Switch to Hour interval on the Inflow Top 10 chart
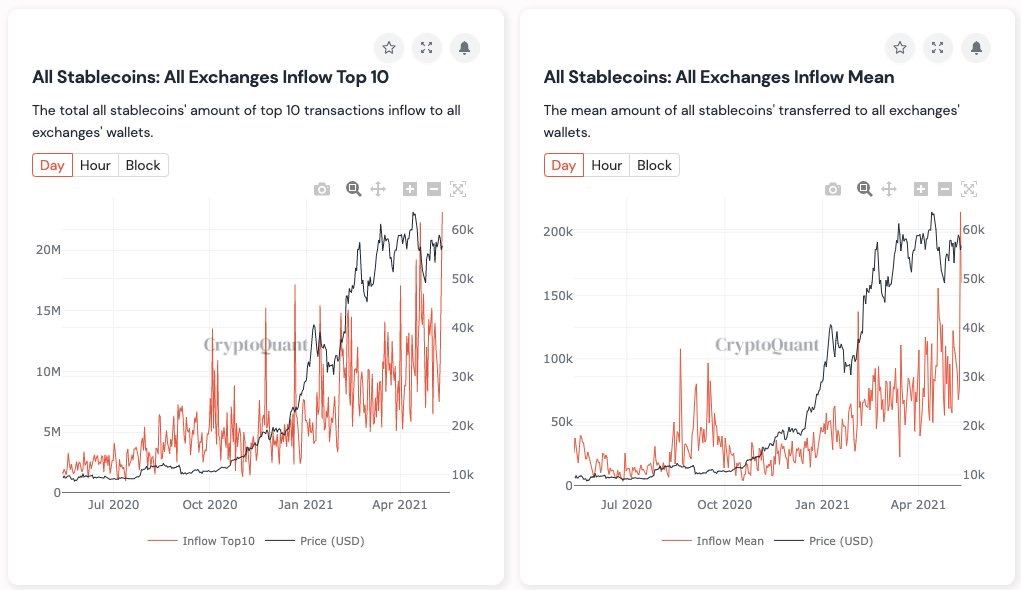Viewport: 1021px width, 590px height. point(95,164)
